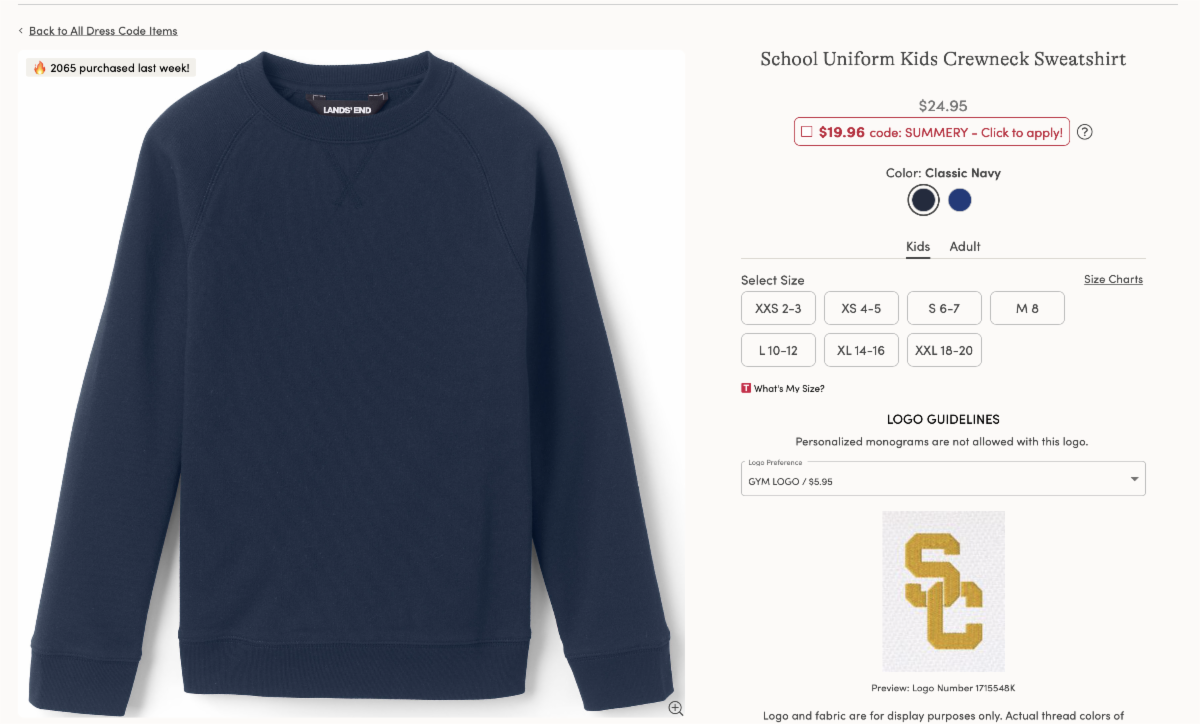Click the What's My Size? link
The width and height of the screenshot is (1200, 724).
pyautogui.click(x=789, y=388)
